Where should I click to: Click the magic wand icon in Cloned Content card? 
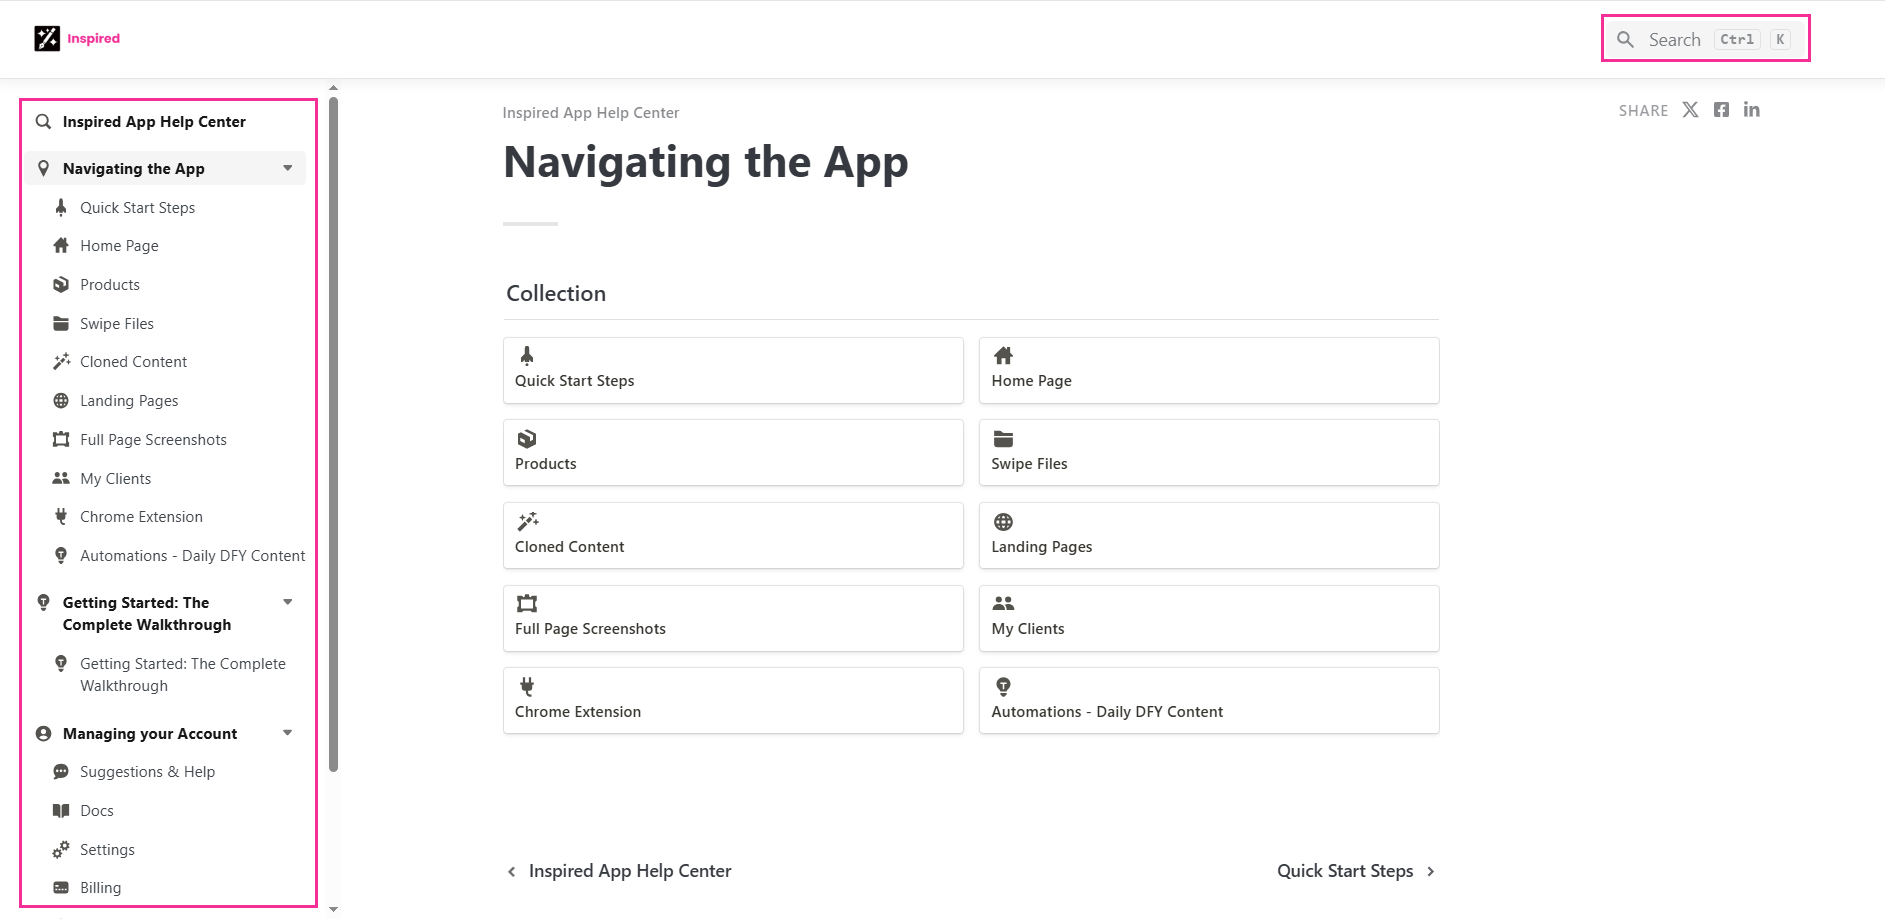527,521
